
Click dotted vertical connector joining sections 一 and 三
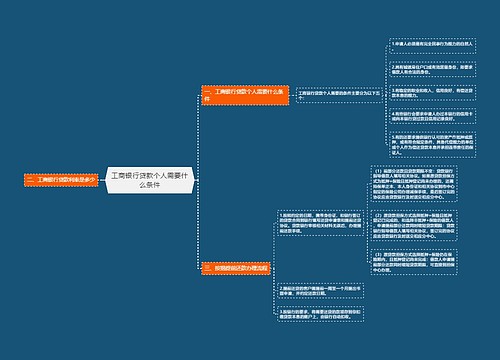point(198,182)
